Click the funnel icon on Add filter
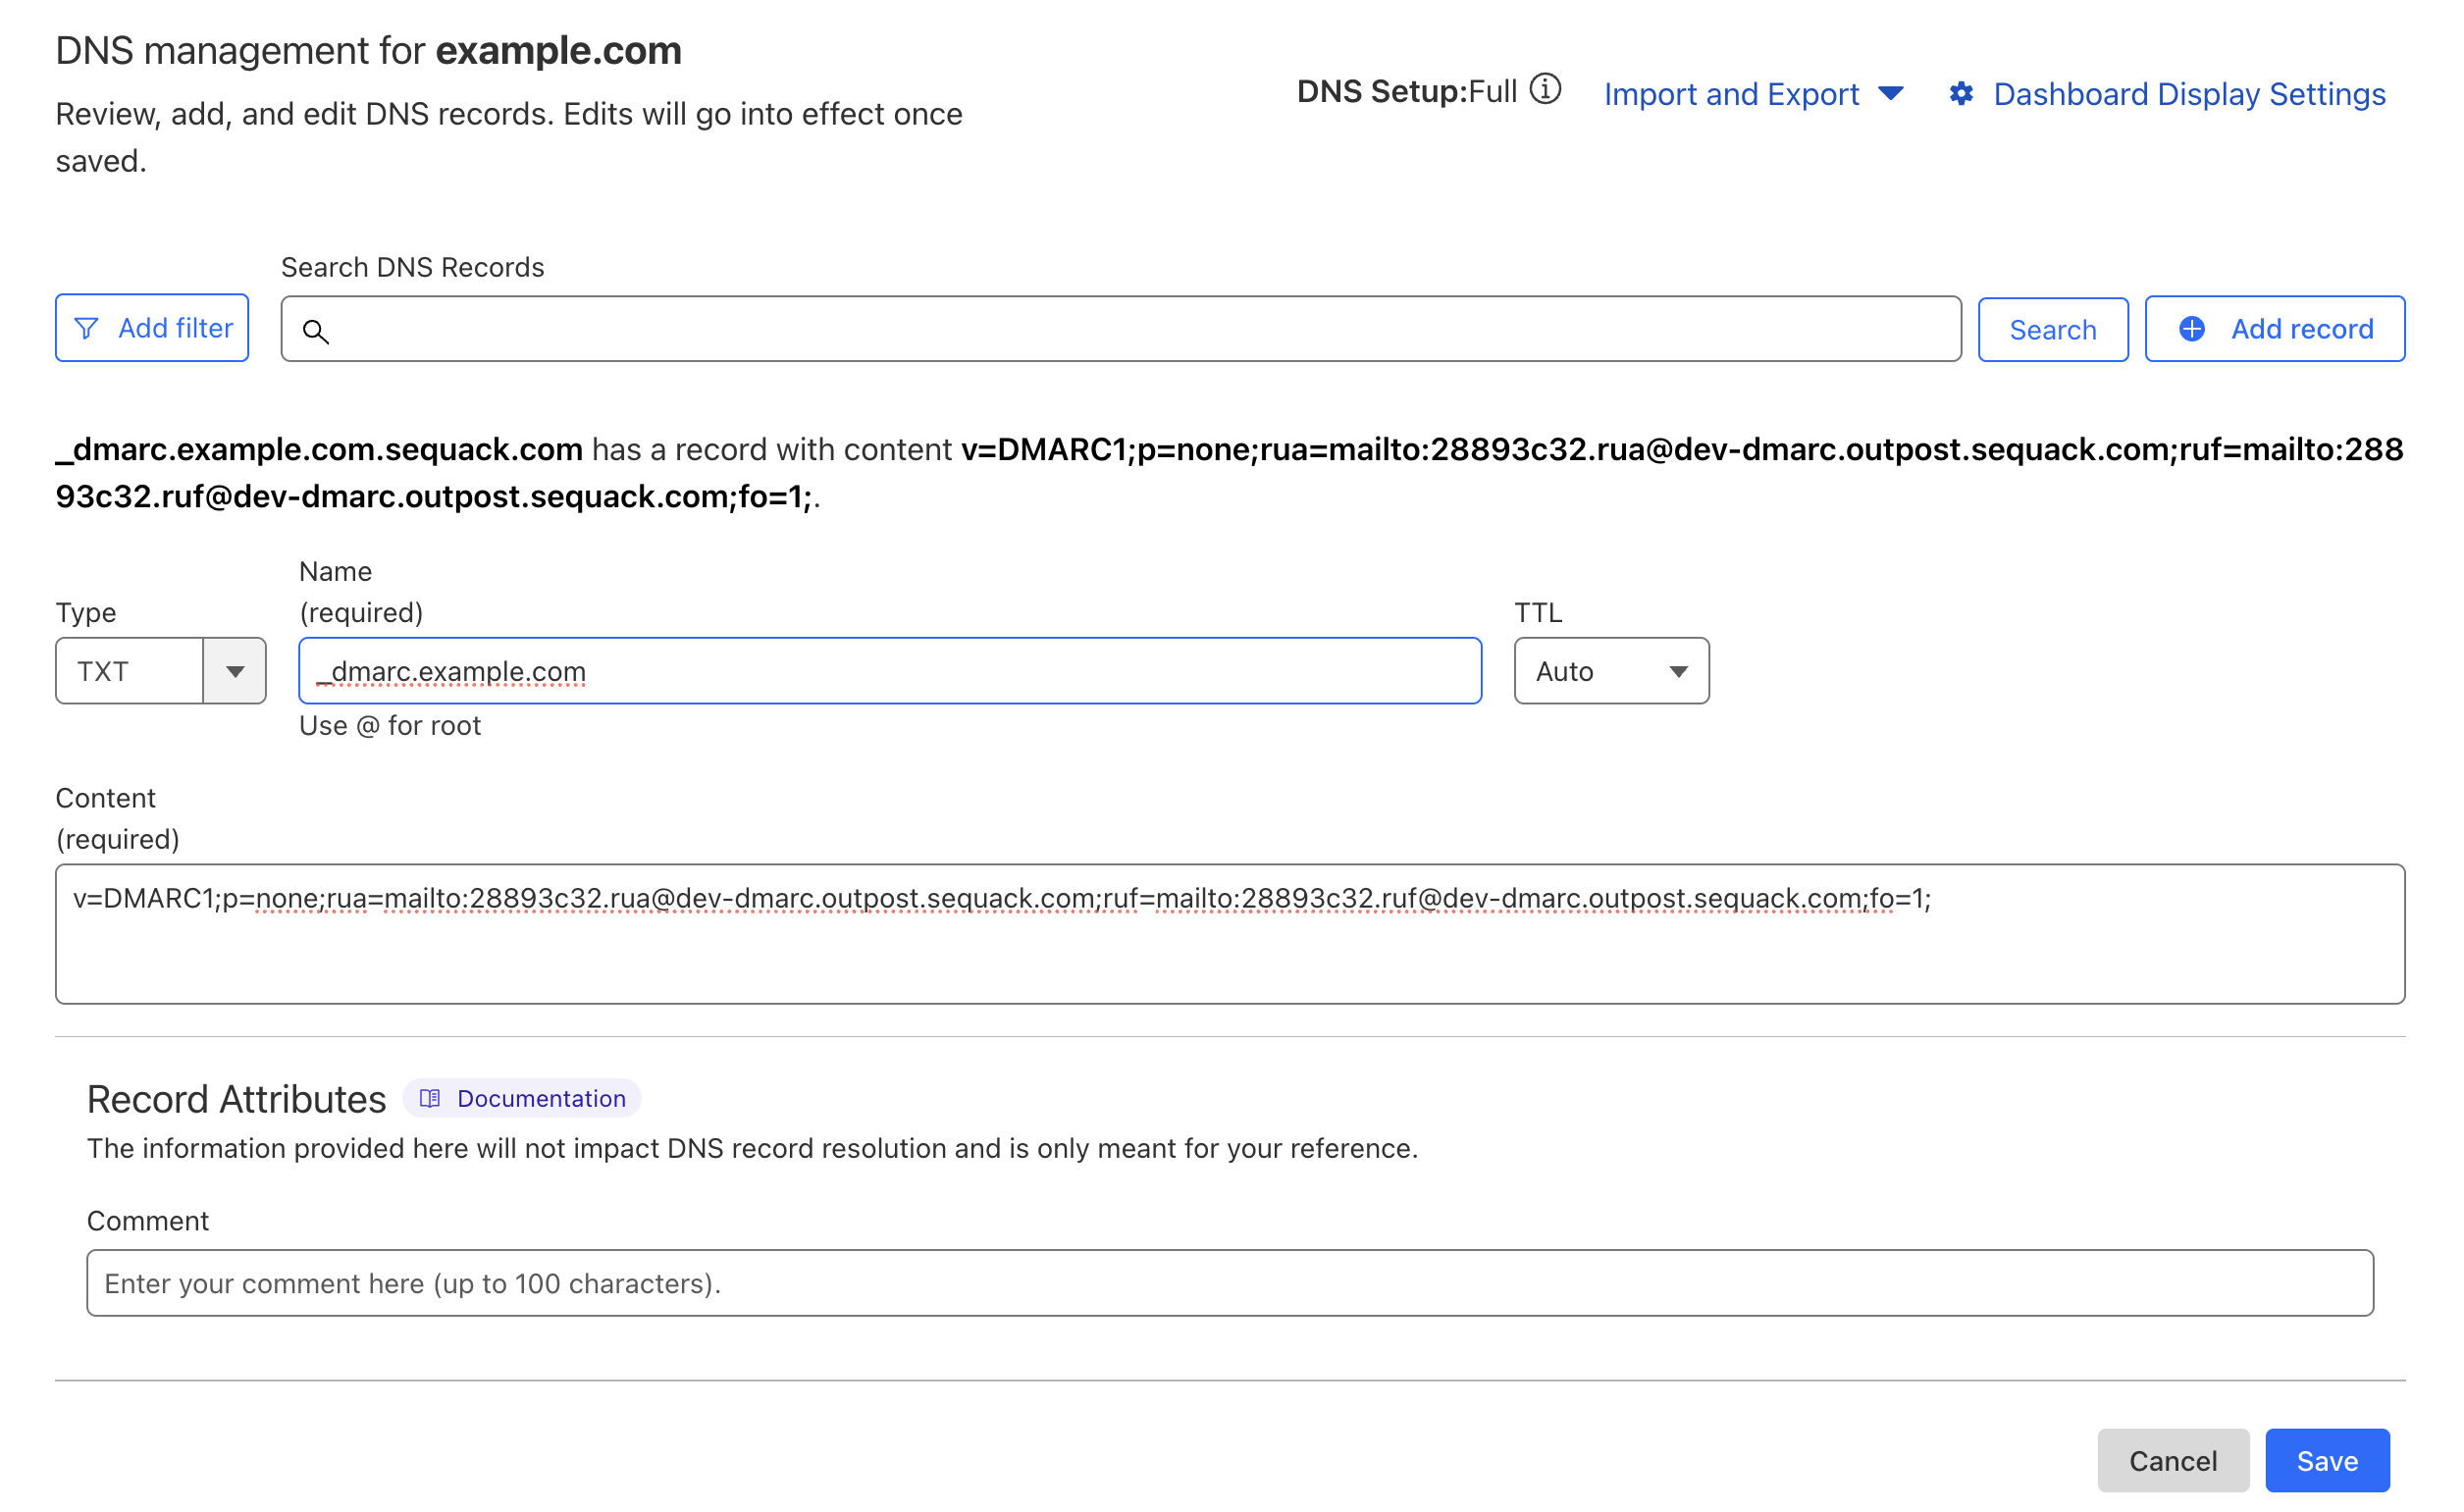 point(87,327)
